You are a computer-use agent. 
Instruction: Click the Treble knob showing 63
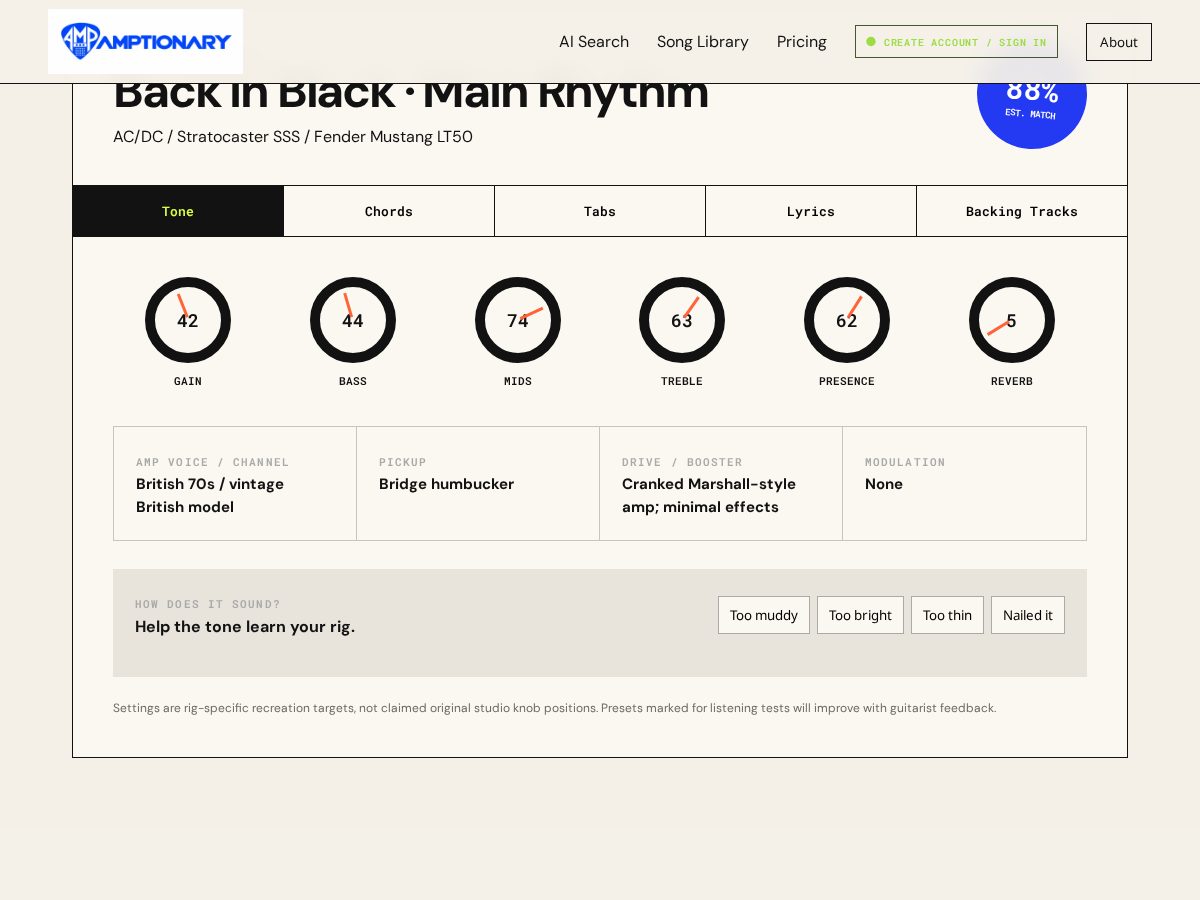(x=682, y=320)
